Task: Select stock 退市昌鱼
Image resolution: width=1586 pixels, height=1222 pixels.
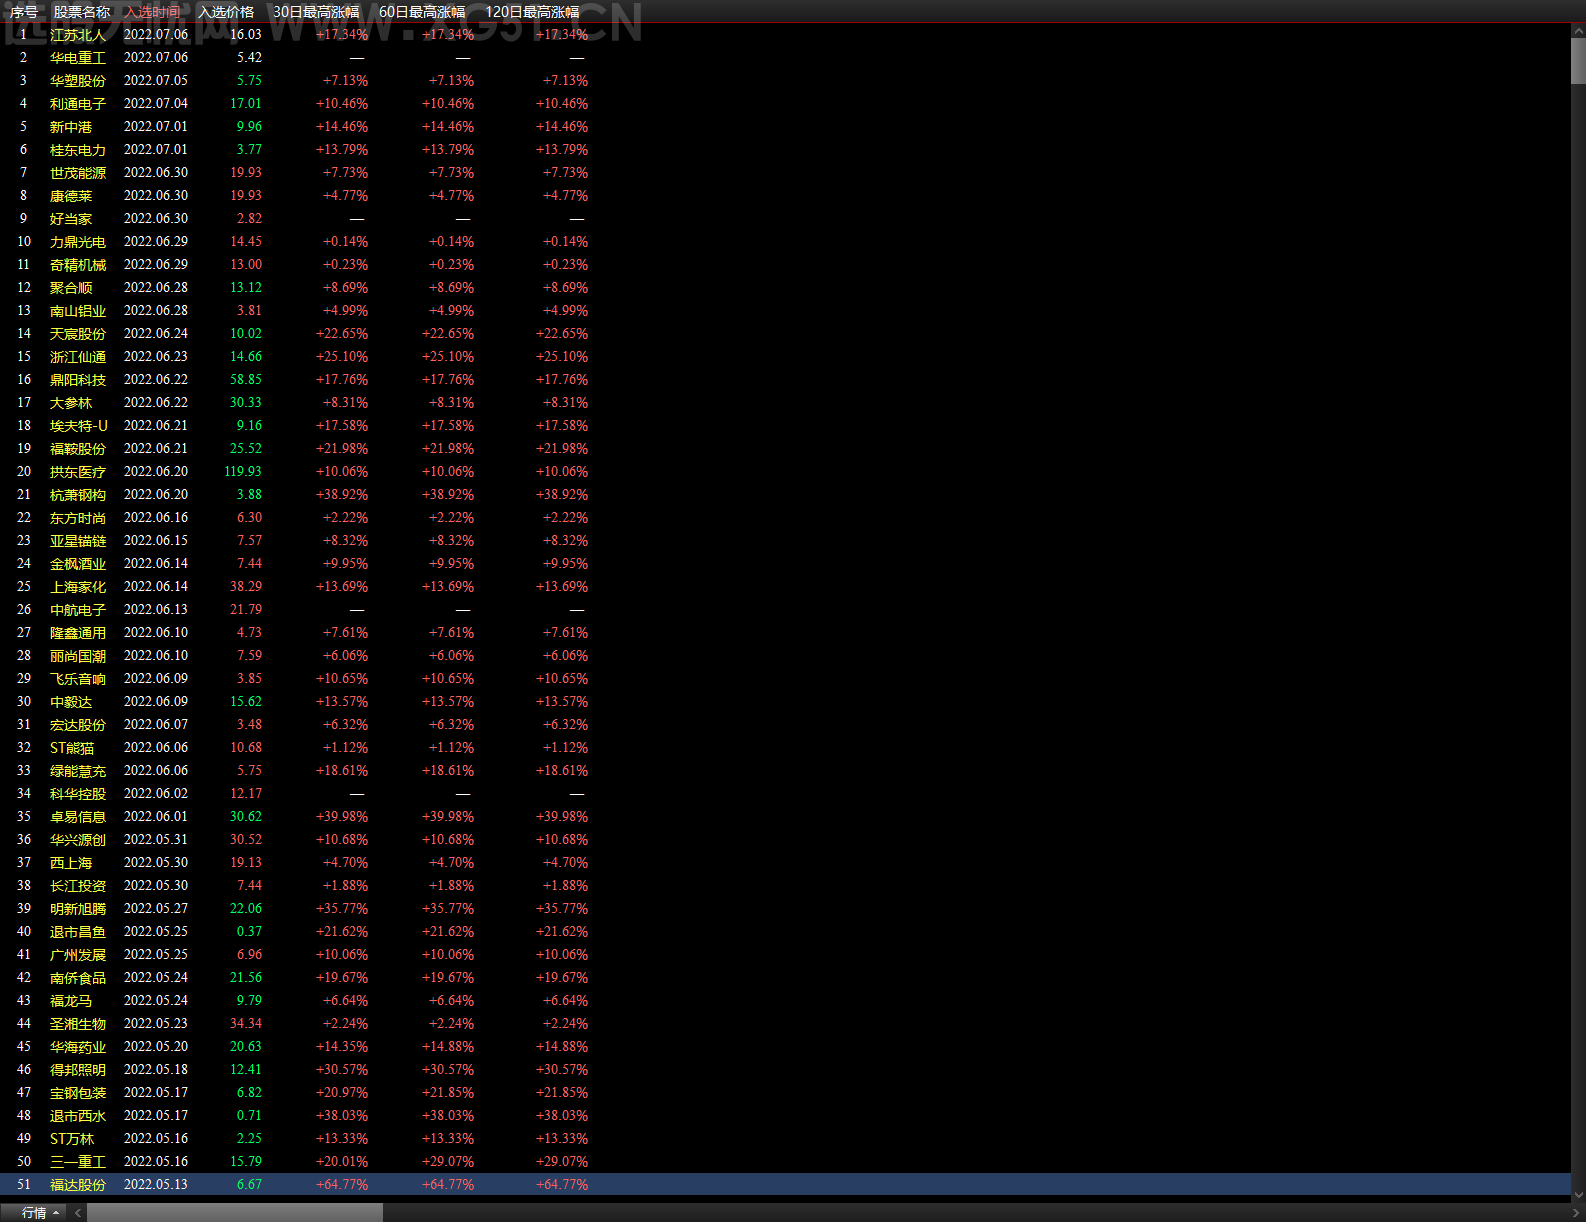Action: (x=78, y=932)
